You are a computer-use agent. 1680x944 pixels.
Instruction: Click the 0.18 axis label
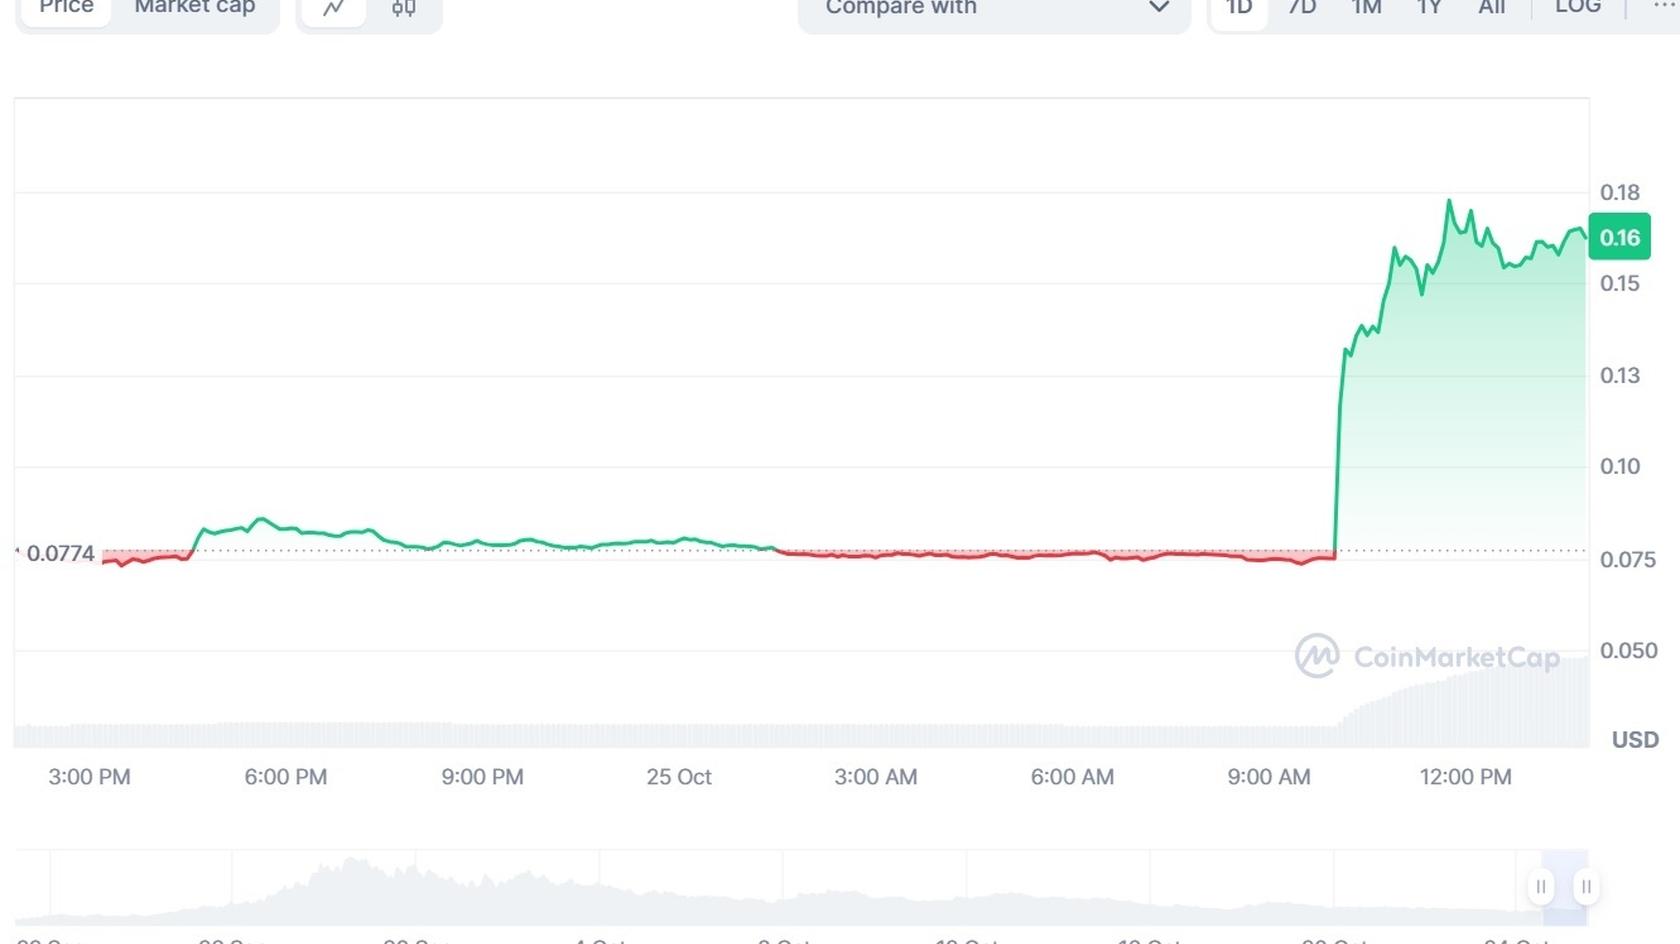point(1620,192)
